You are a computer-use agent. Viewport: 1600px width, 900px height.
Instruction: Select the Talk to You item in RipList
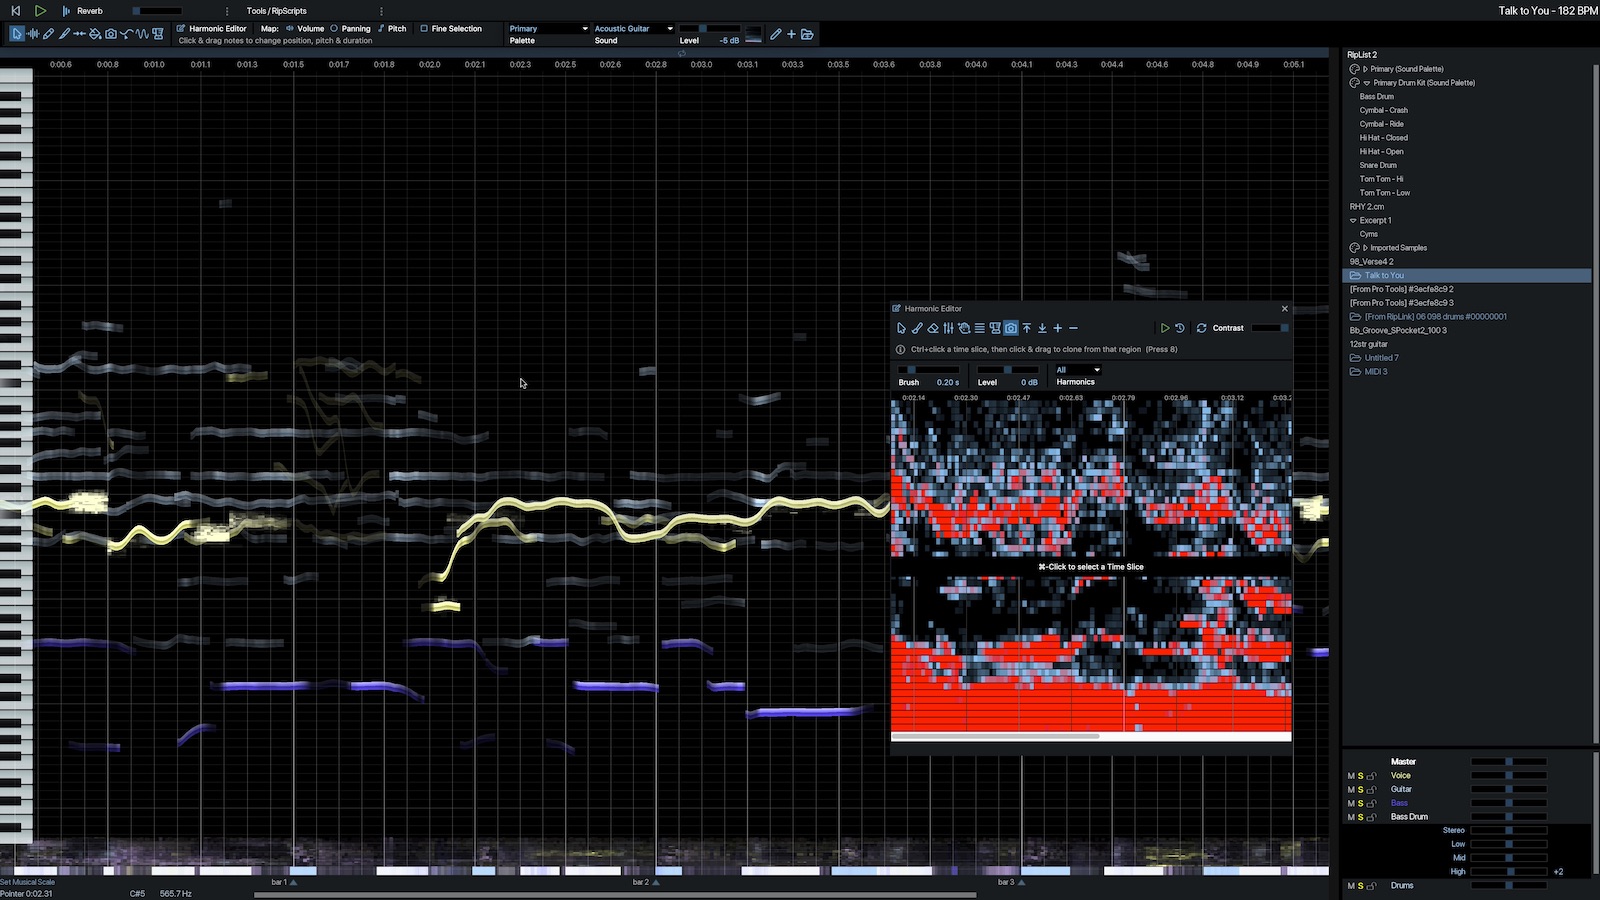tap(1383, 274)
